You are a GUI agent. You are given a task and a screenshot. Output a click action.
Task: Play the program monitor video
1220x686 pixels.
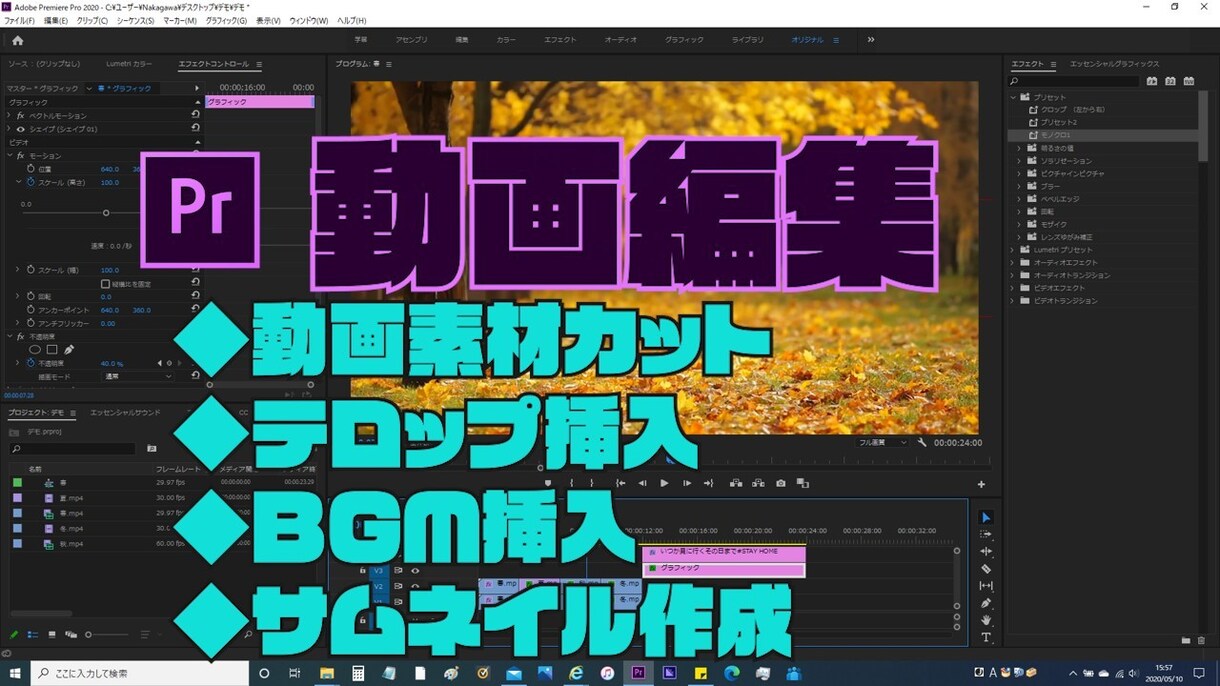pyautogui.click(x=664, y=483)
